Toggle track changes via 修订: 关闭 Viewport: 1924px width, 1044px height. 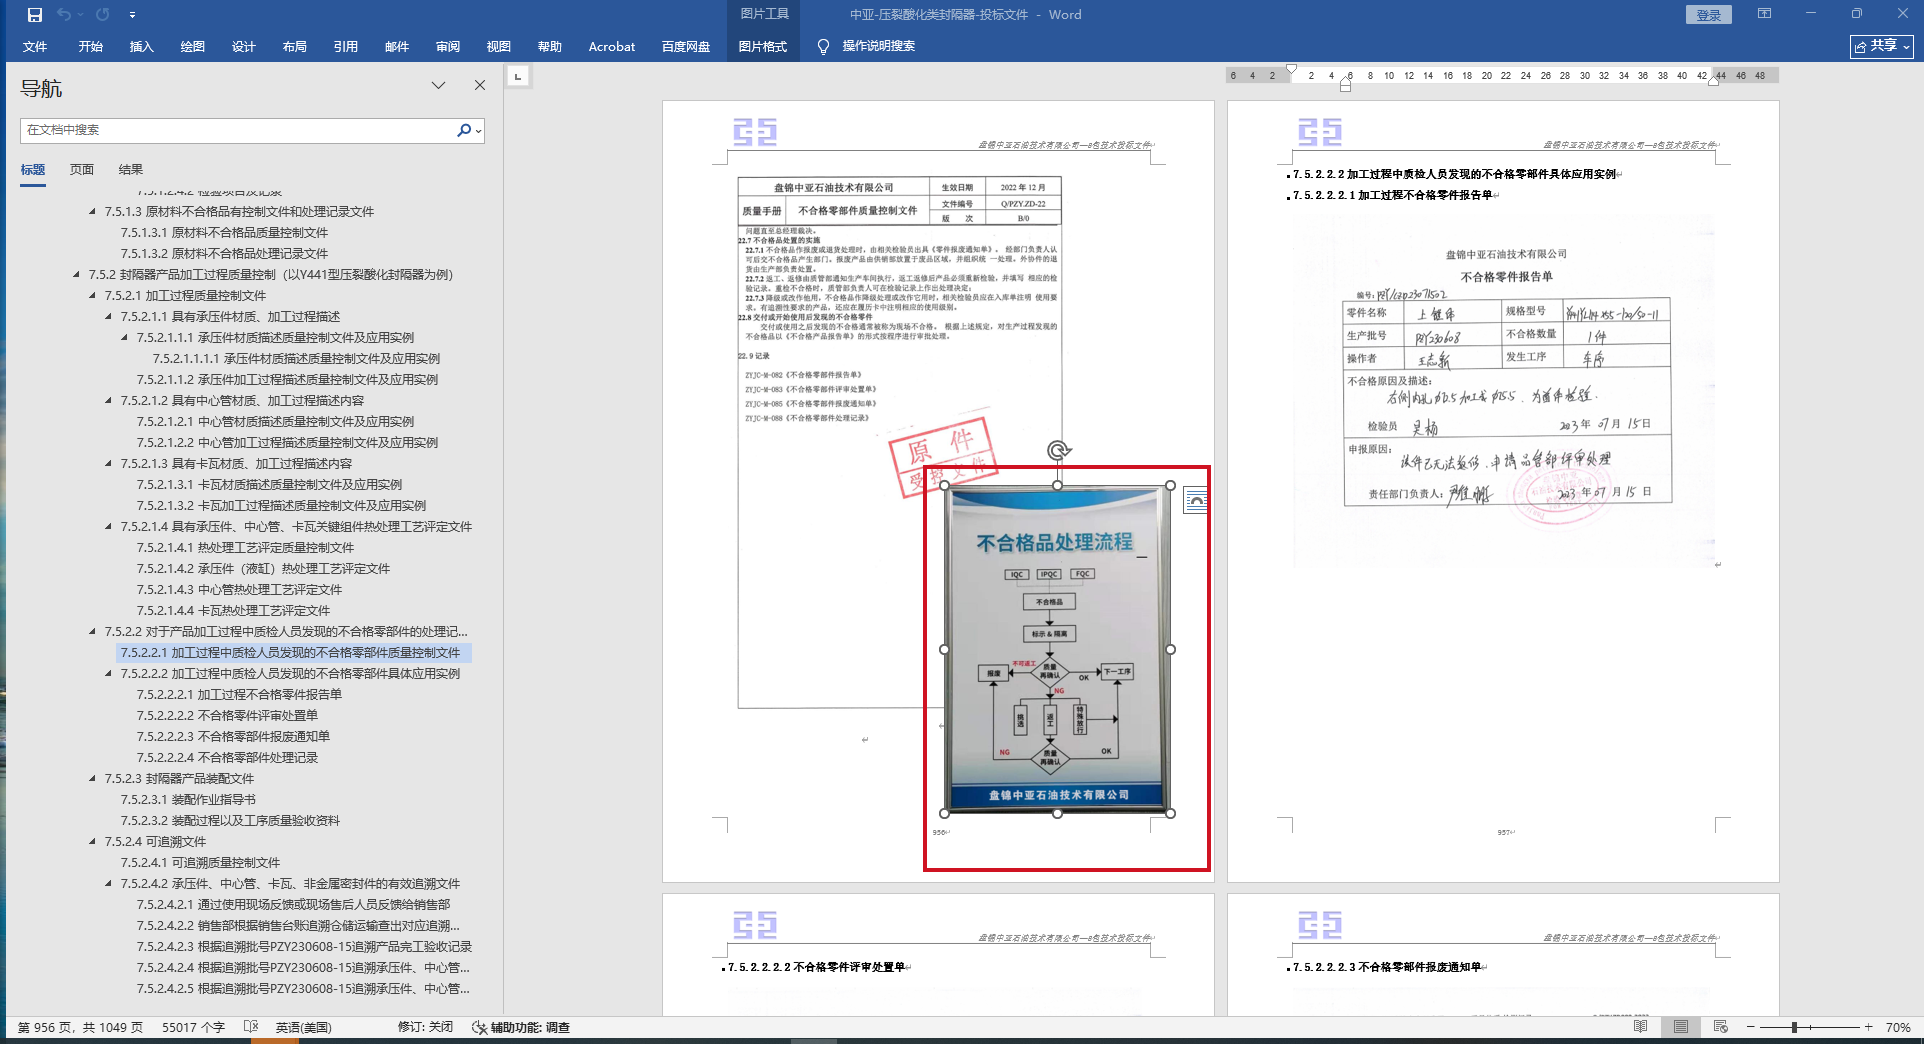(425, 1028)
